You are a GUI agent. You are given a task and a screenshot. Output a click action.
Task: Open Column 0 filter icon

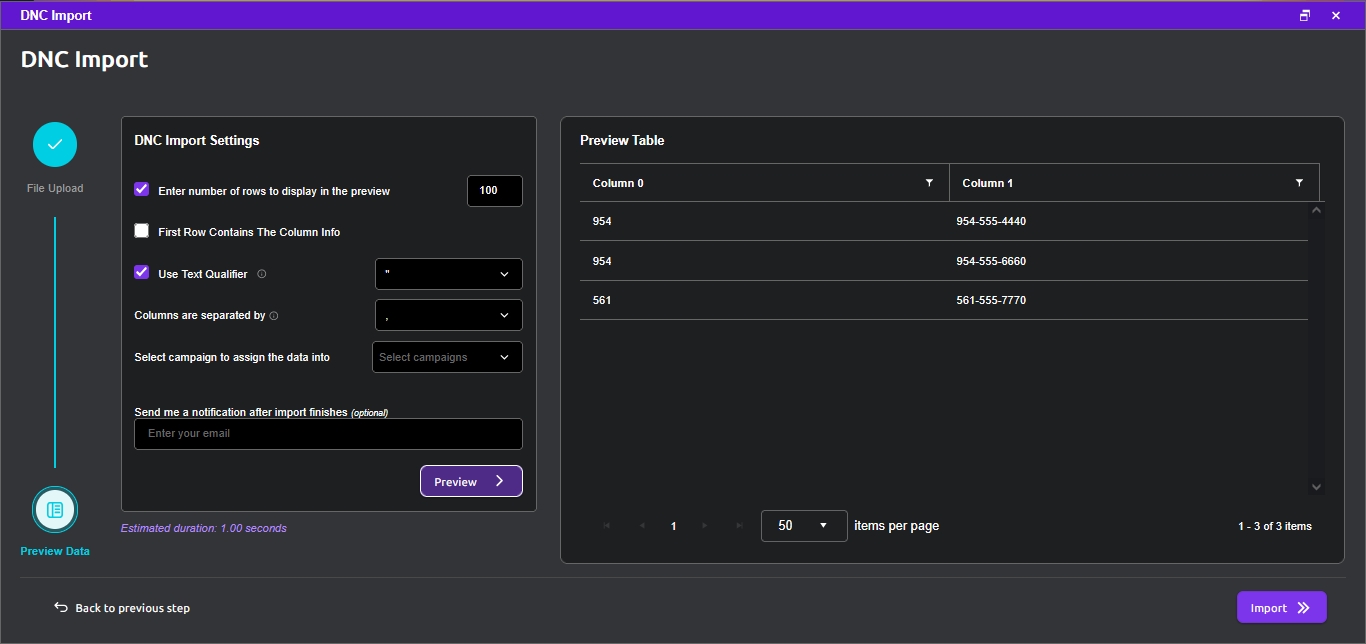[x=929, y=183]
